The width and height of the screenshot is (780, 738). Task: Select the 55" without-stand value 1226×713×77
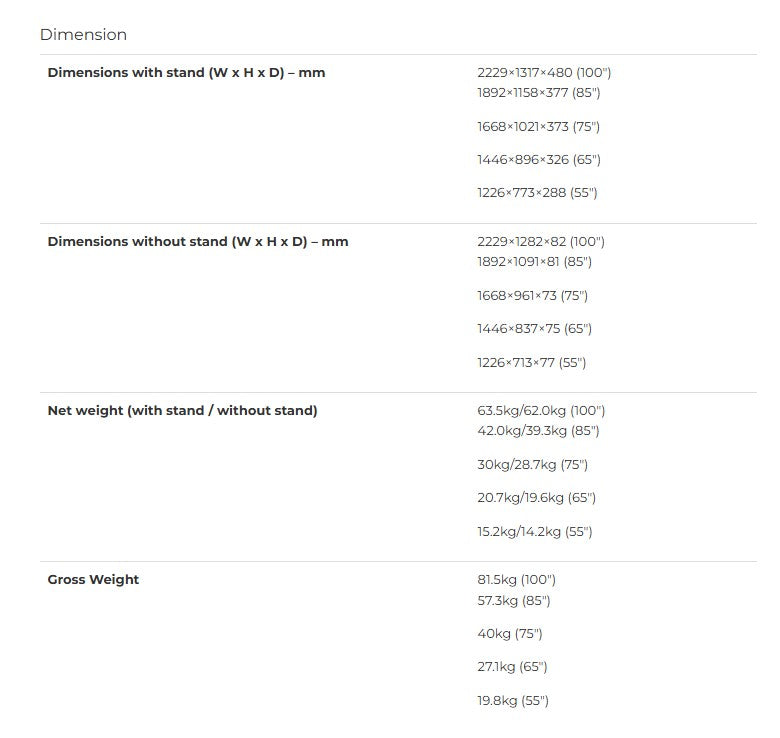pyautogui.click(x=531, y=363)
